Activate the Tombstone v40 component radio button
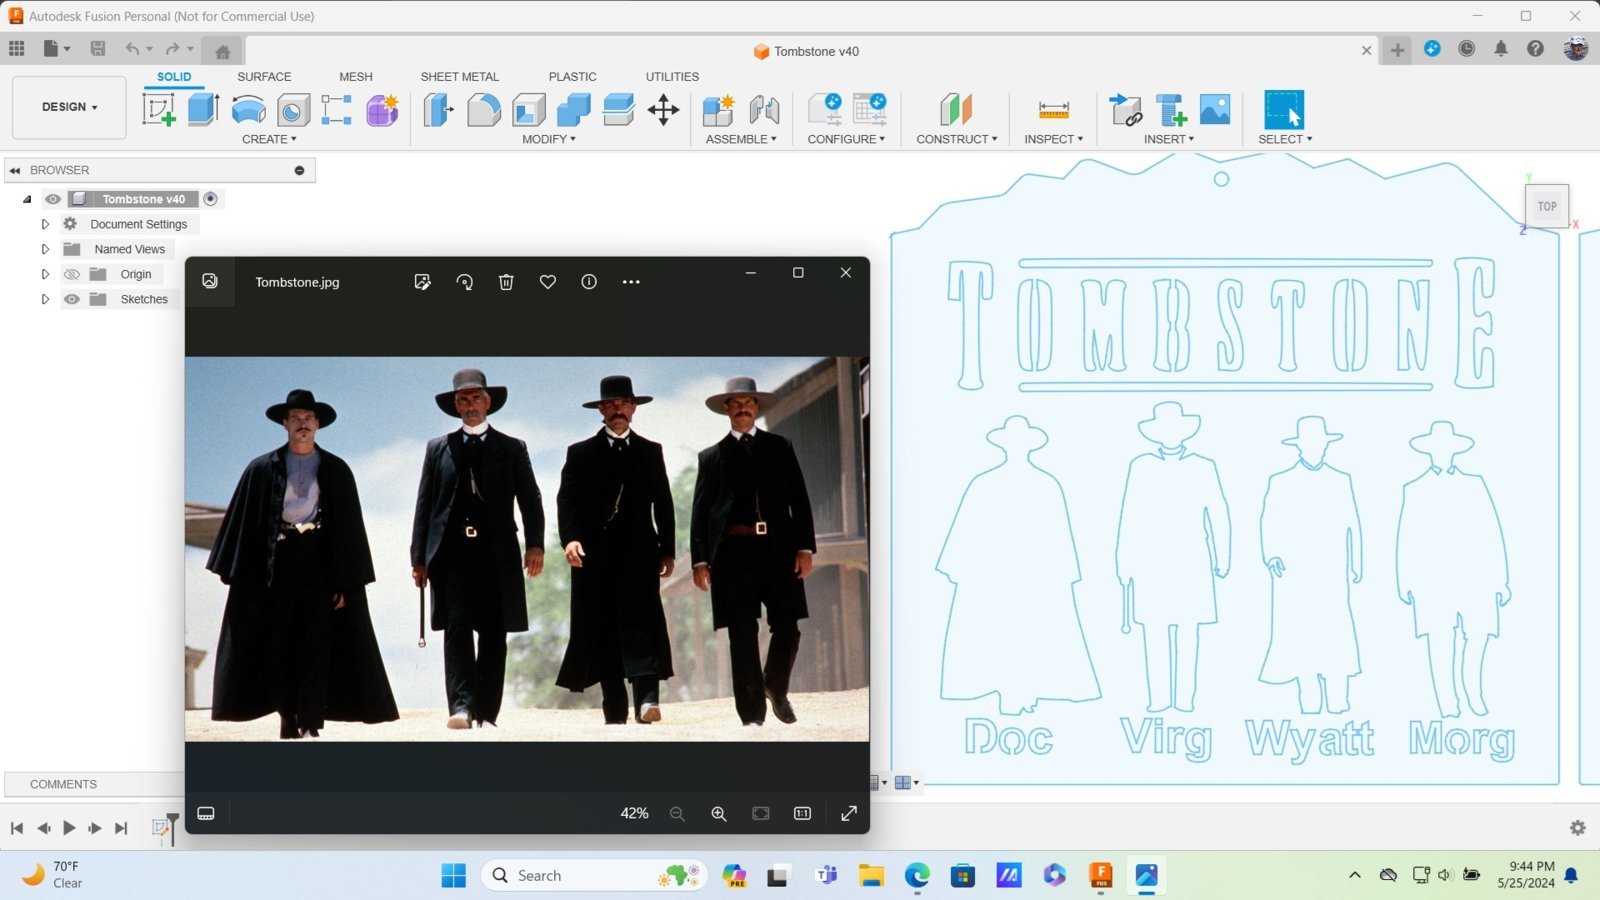 (210, 199)
